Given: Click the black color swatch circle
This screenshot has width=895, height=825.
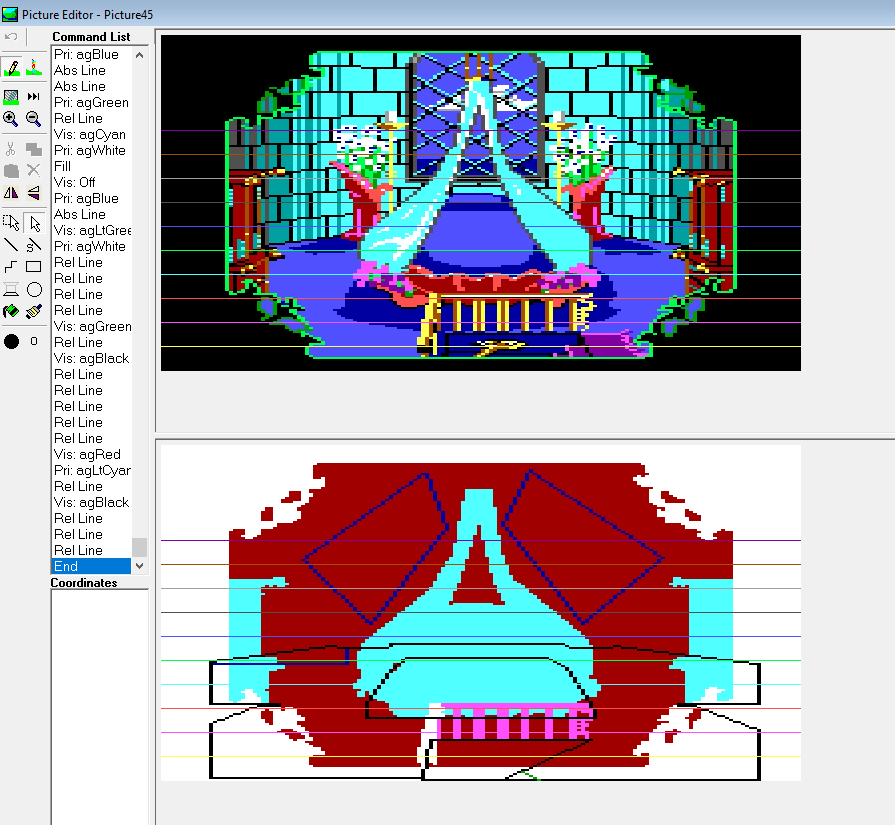Looking at the screenshot, I should coord(11,341).
